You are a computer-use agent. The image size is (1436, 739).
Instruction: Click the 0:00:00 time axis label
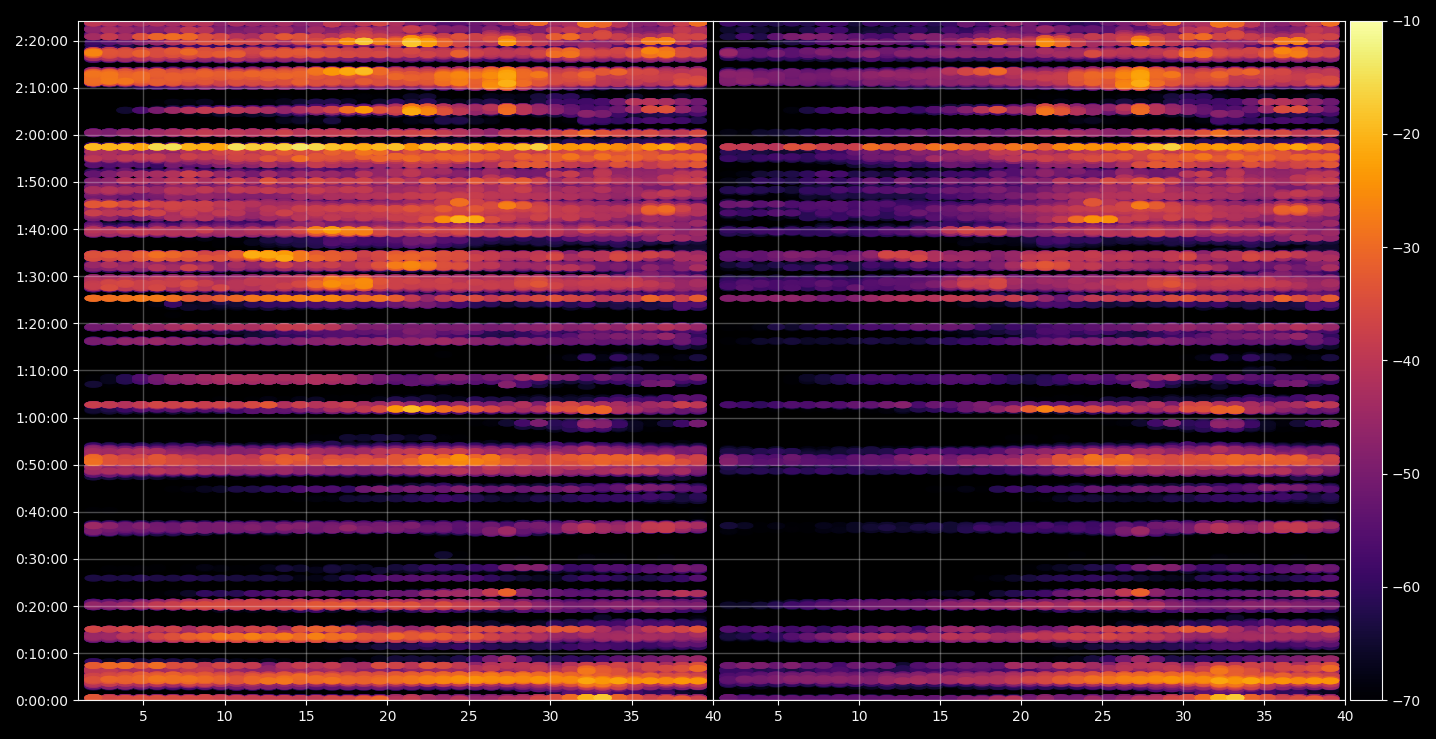point(42,701)
